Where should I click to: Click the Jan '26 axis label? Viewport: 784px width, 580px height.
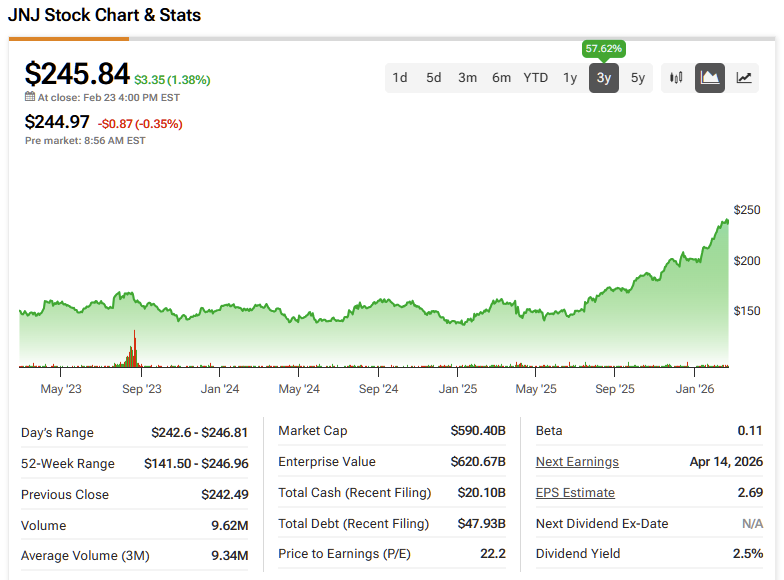(x=694, y=389)
